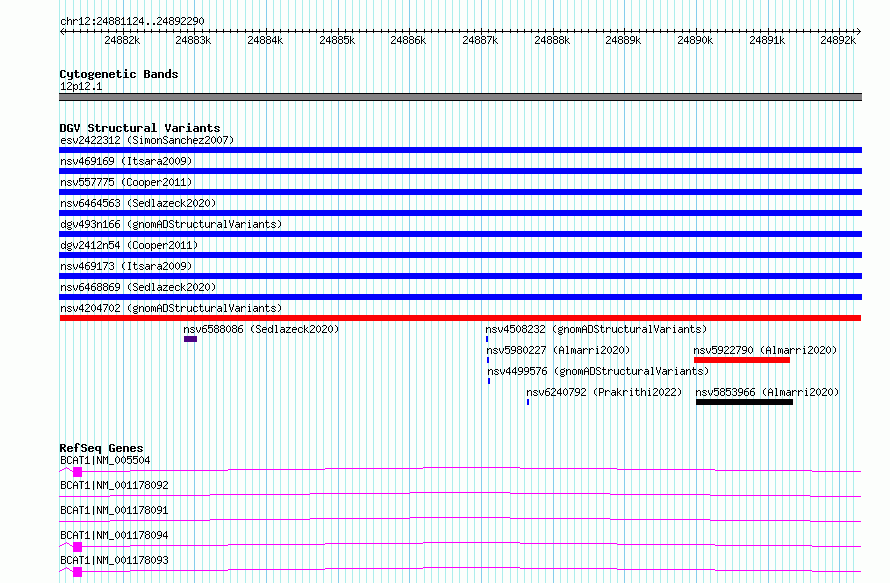Click the RefSeq Genes track title
Viewport: 890px width, 583px height.
[x=101, y=448]
